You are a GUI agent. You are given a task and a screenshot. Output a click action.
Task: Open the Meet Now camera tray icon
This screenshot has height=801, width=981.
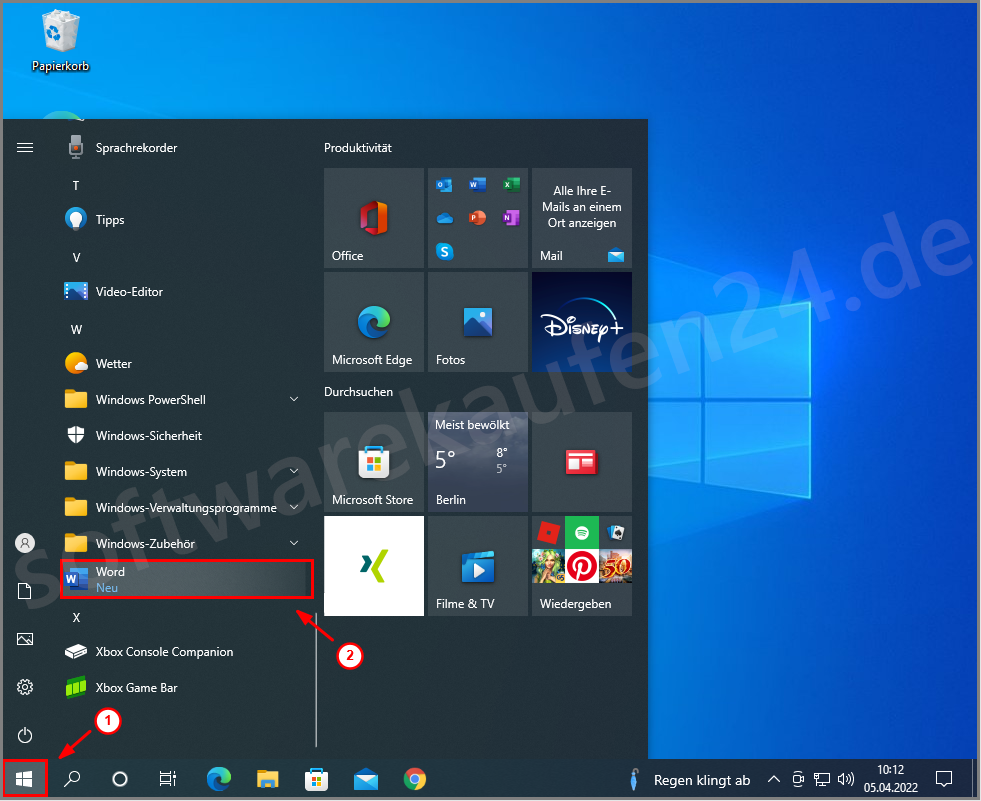tap(798, 779)
